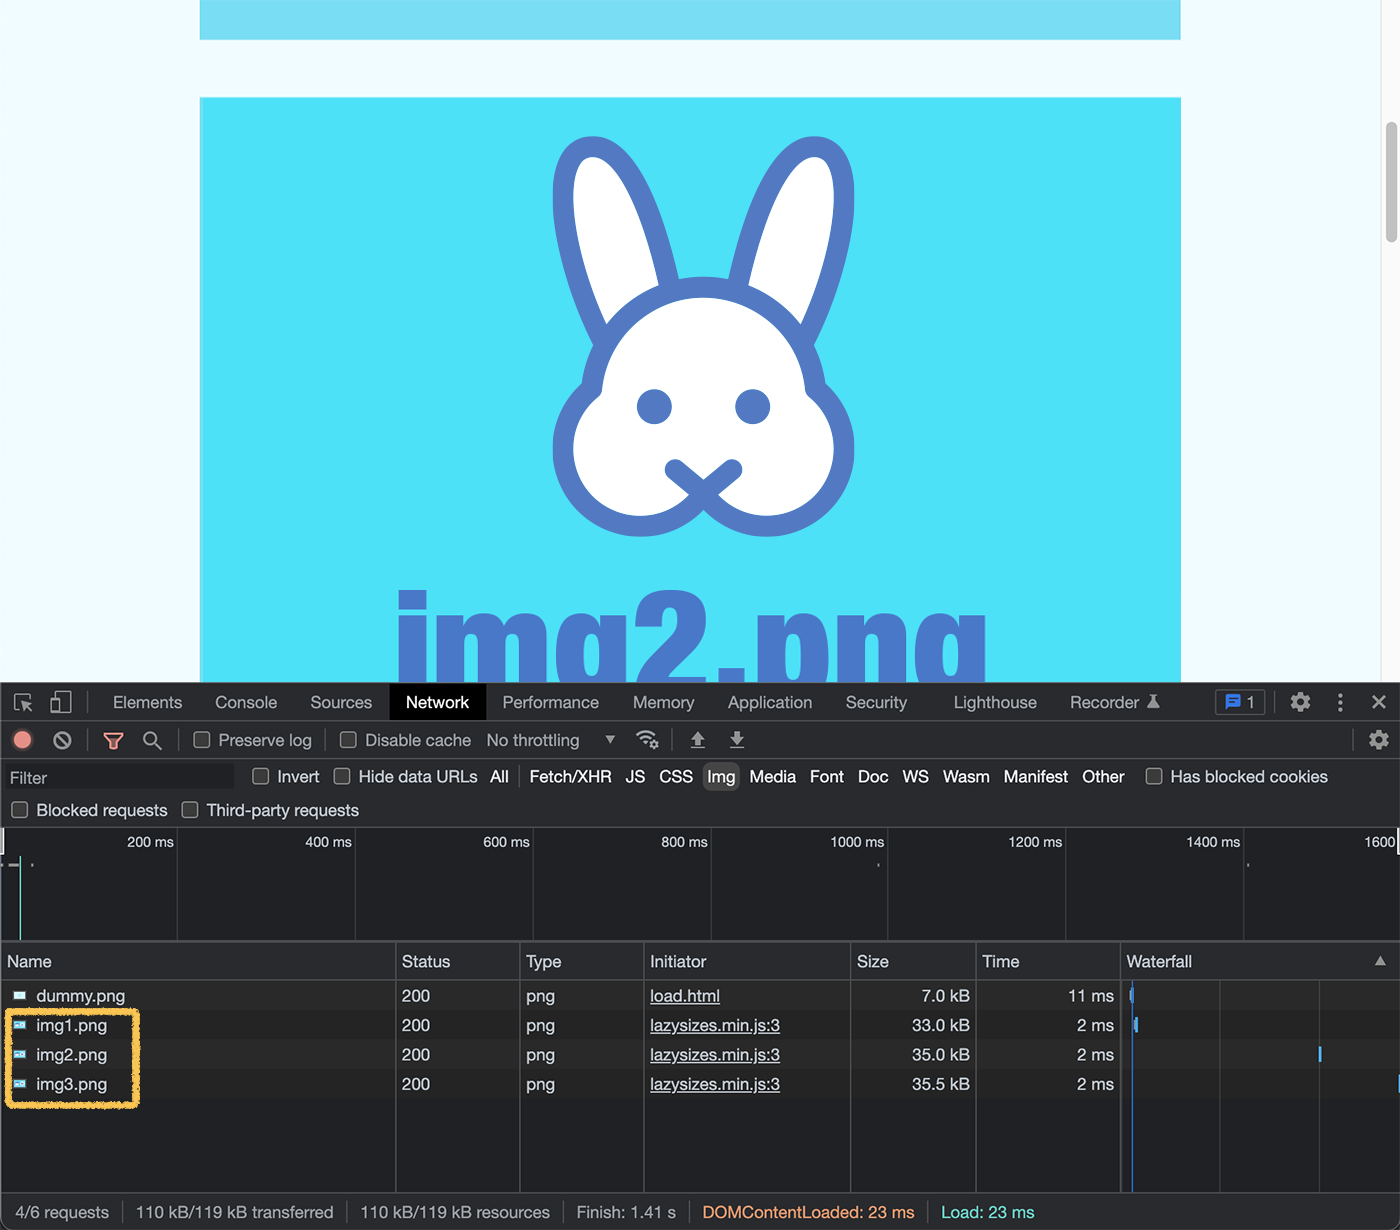This screenshot has width=1400, height=1230.
Task: Click the Filter text input
Action: coord(118,777)
